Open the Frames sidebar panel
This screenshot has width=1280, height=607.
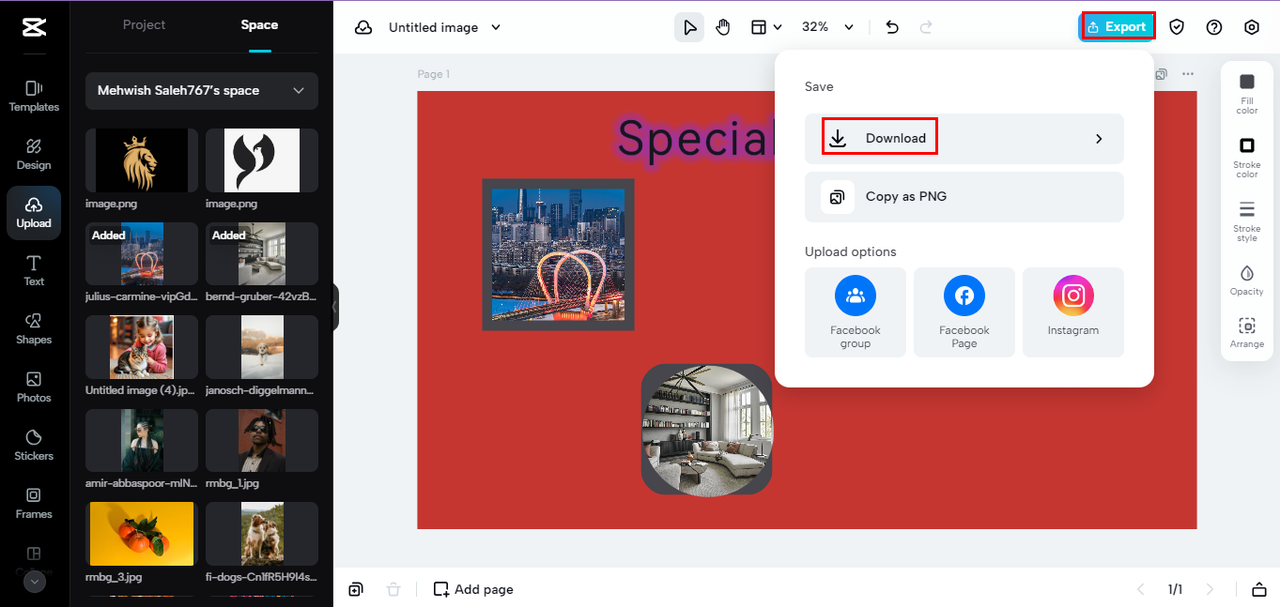click(34, 502)
